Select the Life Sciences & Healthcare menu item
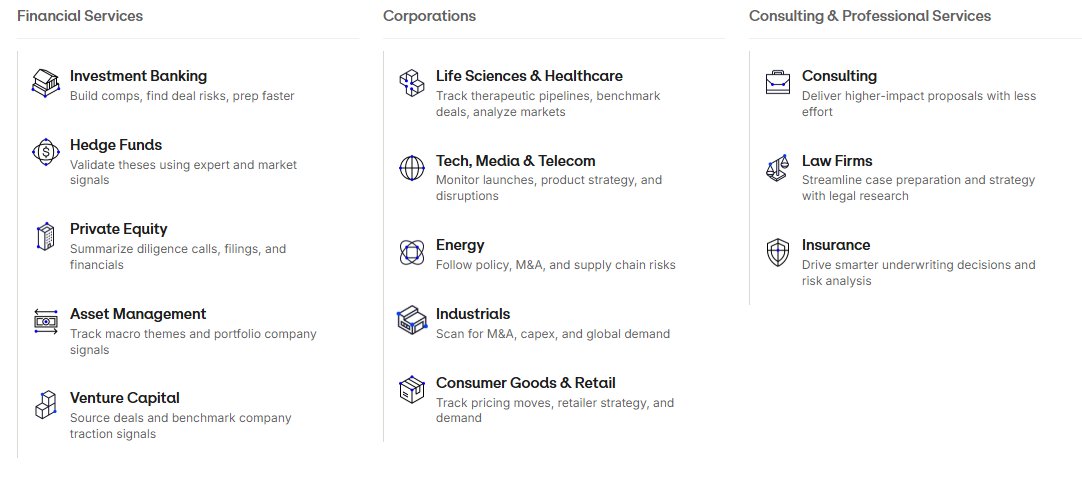Viewport: 1082px width, 479px height. point(529,76)
